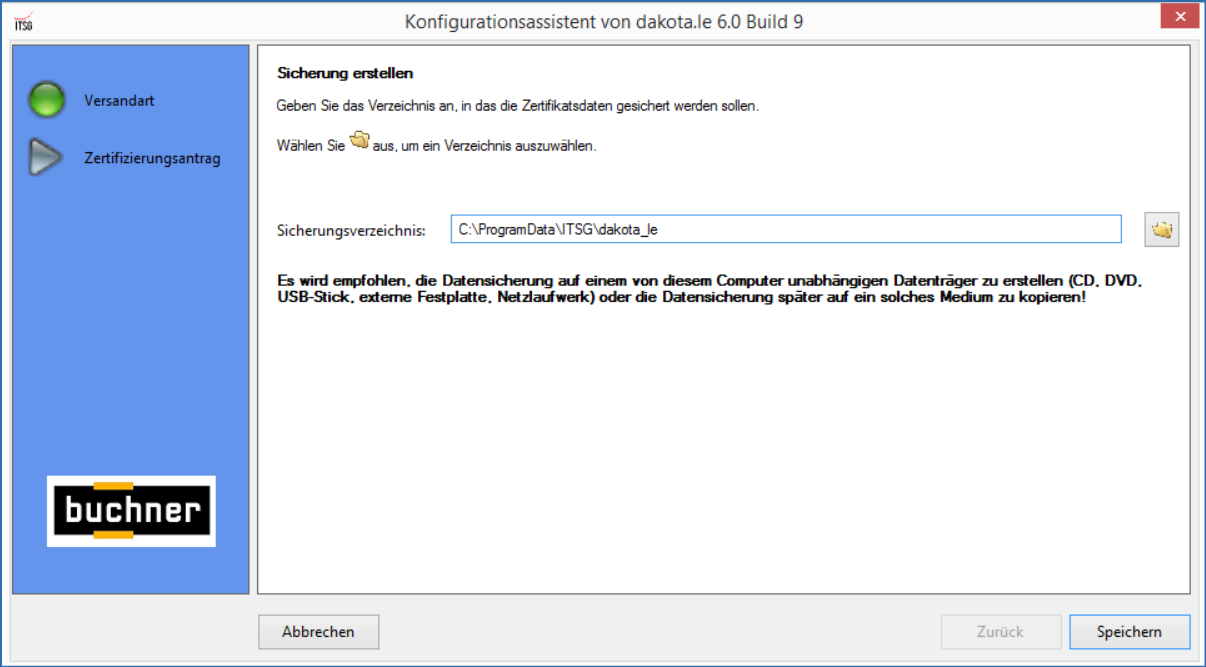Cancel the wizard with Abbrechen
This screenshot has height=667, width=1206.
[x=318, y=632]
